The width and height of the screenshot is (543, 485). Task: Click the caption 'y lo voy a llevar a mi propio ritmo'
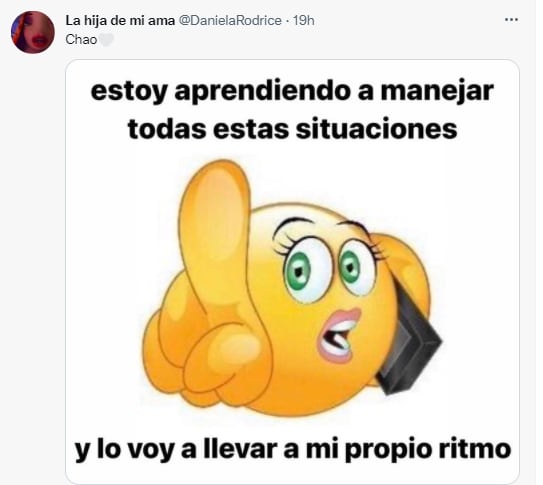coord(293,449)
